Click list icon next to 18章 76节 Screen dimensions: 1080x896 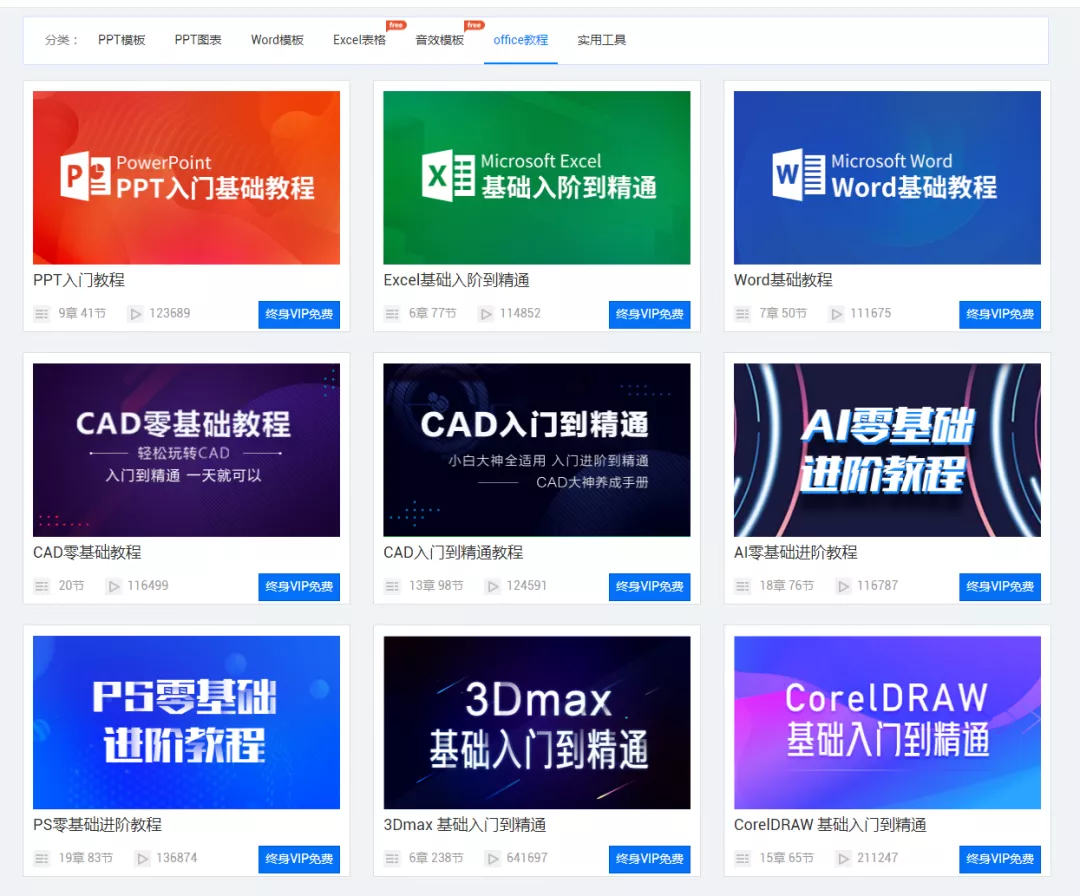pyautogui.click(x=742, y=586)
